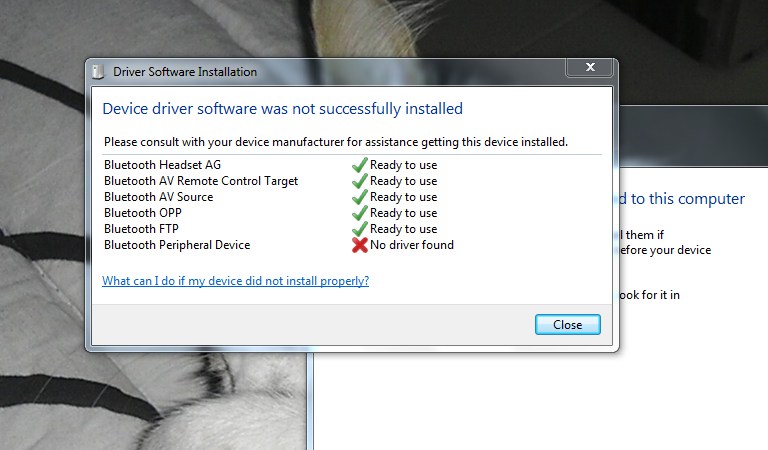The width and height of the screenshot is (768, 450).
Task: Select the 'Bluetooth AV Source' entry
Action: (159, 197)
